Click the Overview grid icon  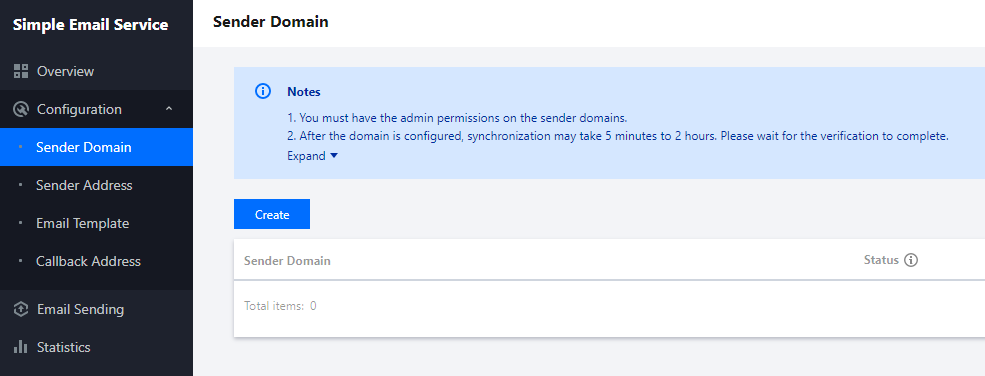coord(21,71)
